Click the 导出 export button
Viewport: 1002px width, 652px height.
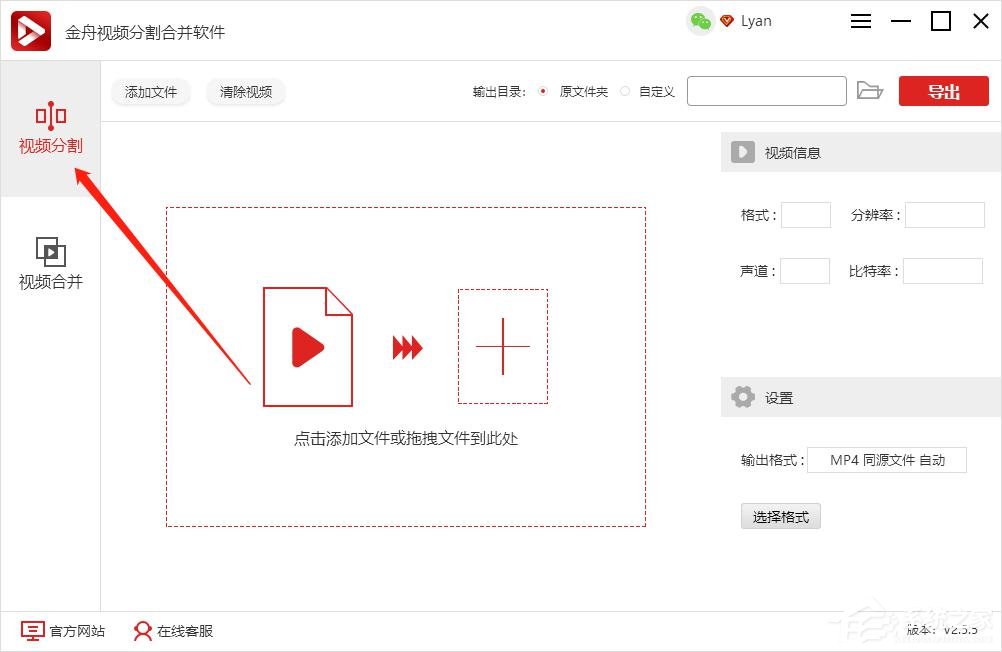click(942, 90)
